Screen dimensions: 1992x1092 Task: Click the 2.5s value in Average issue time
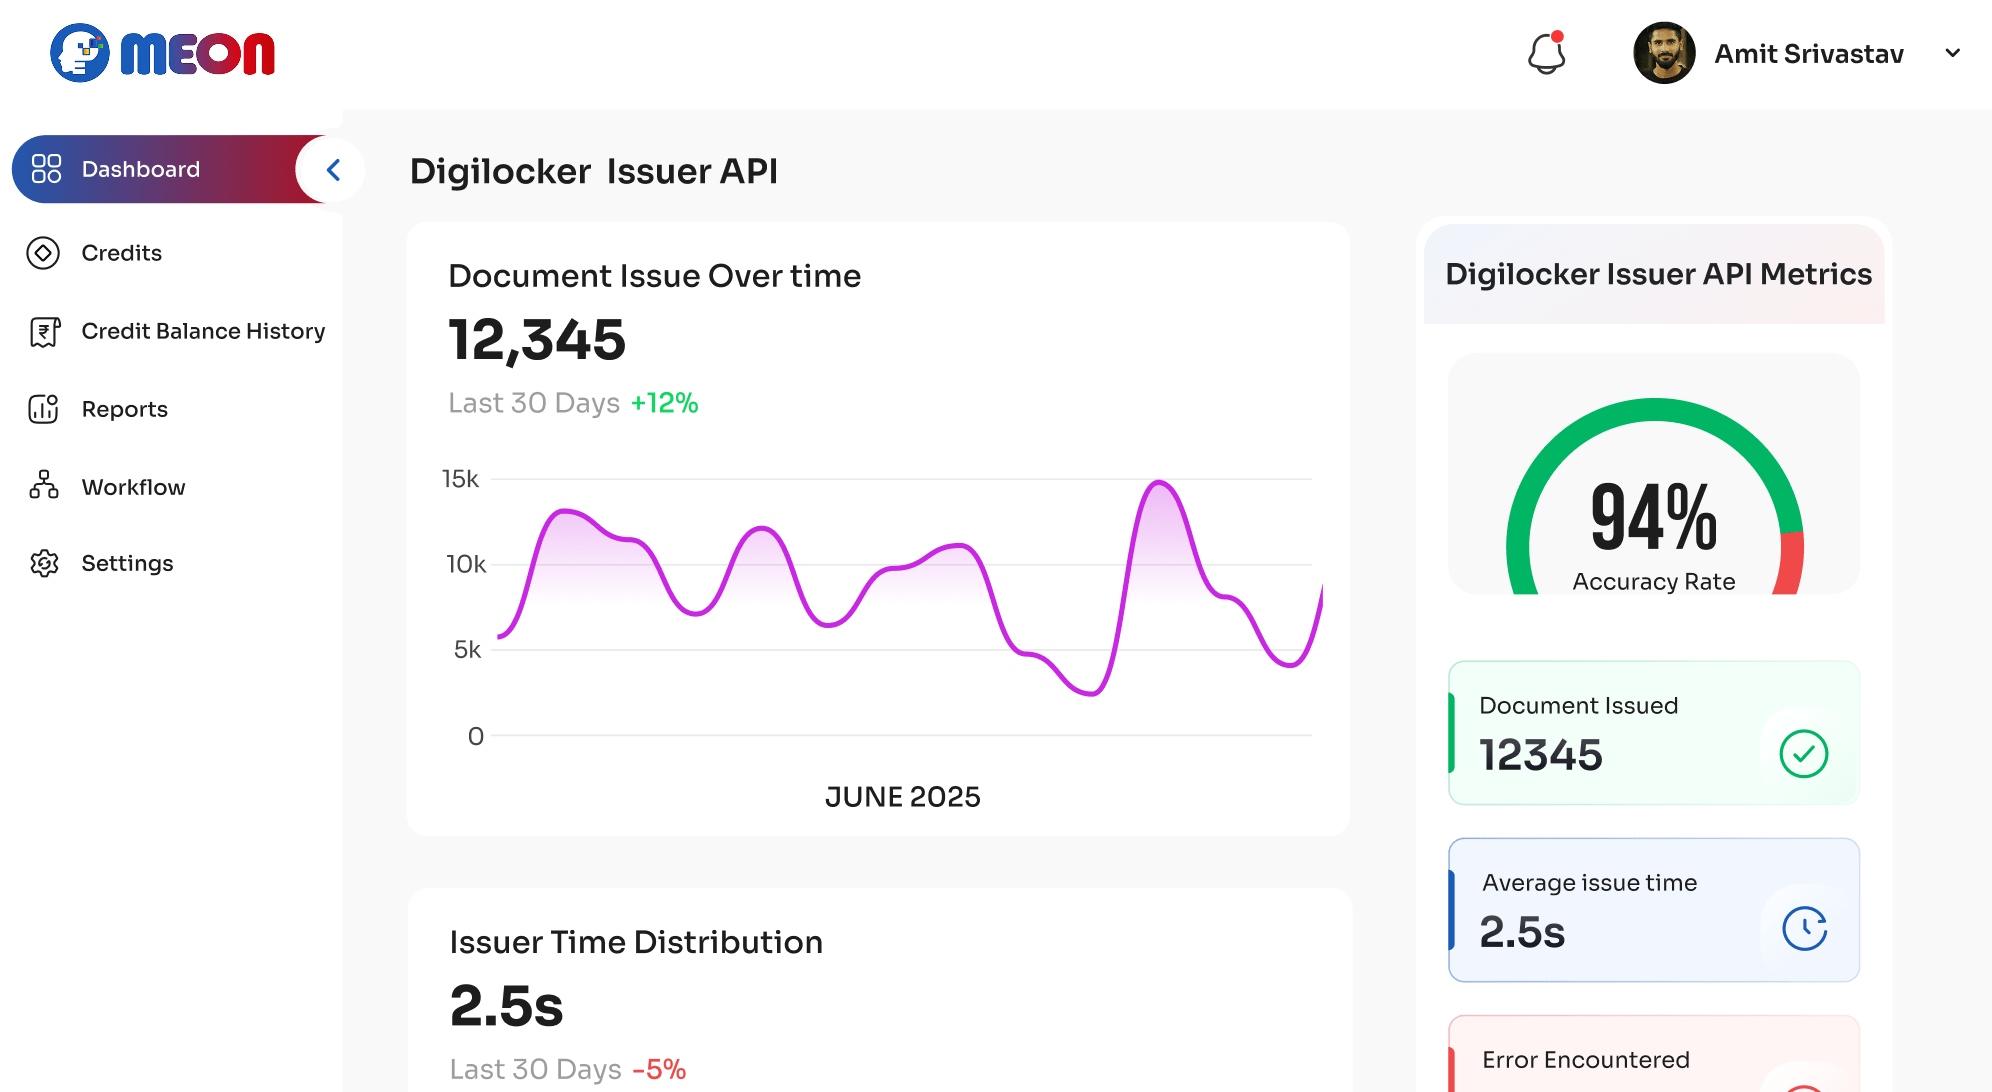(x=1522, y=932)
